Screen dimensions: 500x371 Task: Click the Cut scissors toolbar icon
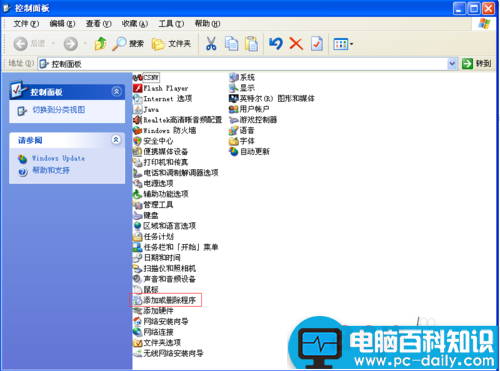tap(211, 44)
